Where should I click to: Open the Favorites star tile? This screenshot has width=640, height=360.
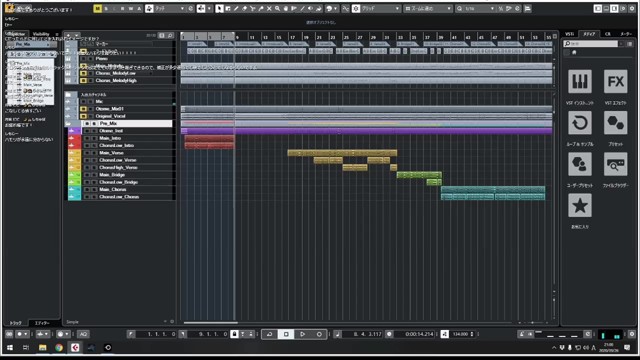click(580, 205)
